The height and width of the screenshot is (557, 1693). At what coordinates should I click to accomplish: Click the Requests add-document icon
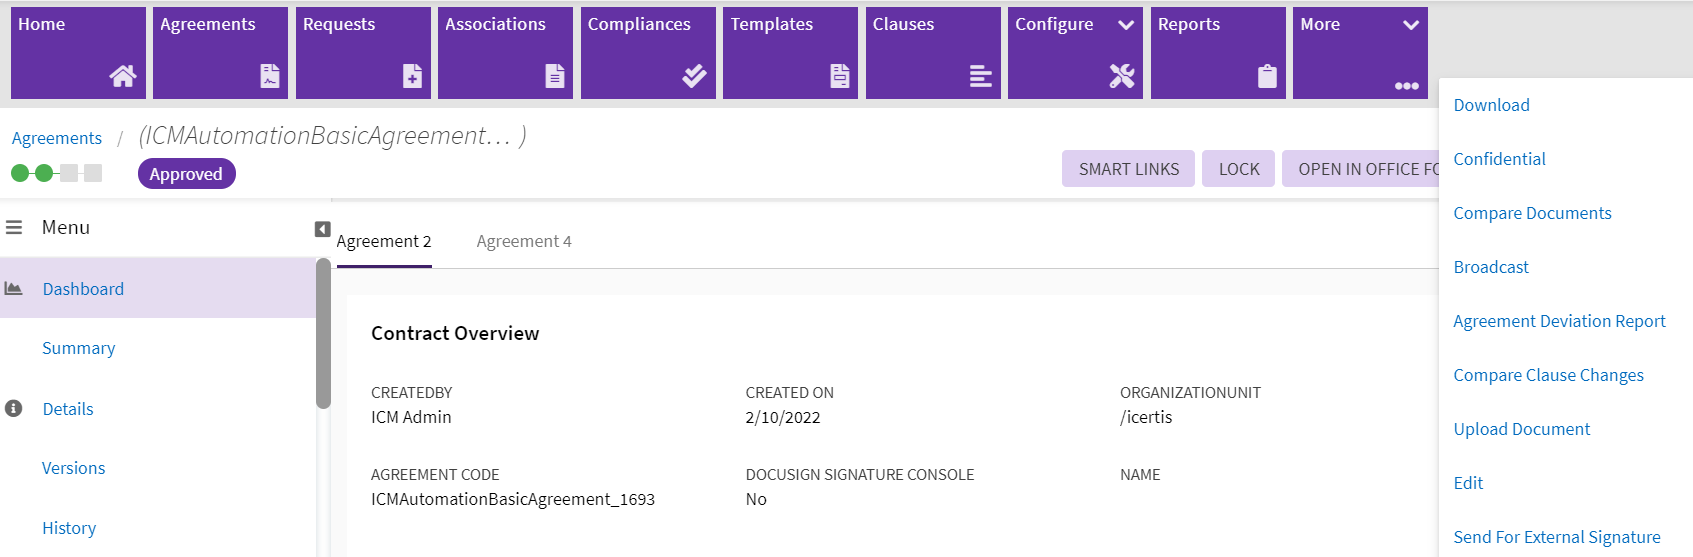click(412, 76)
